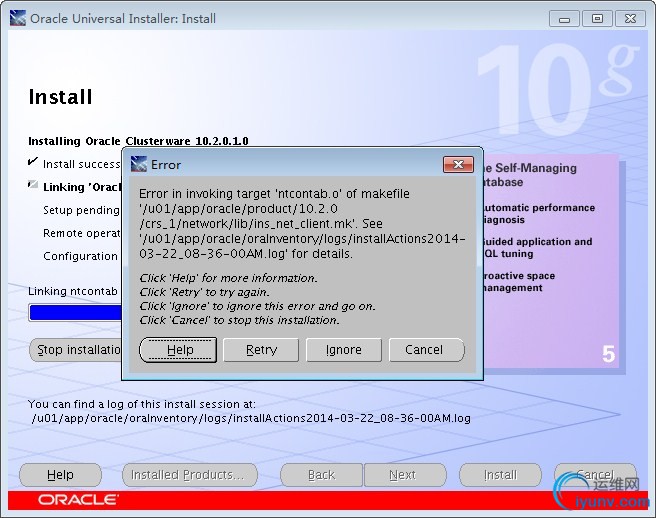The image size is (656, 518).
Task: Click the Oracle logo in red footer
Action: click(x=78, y=500)
